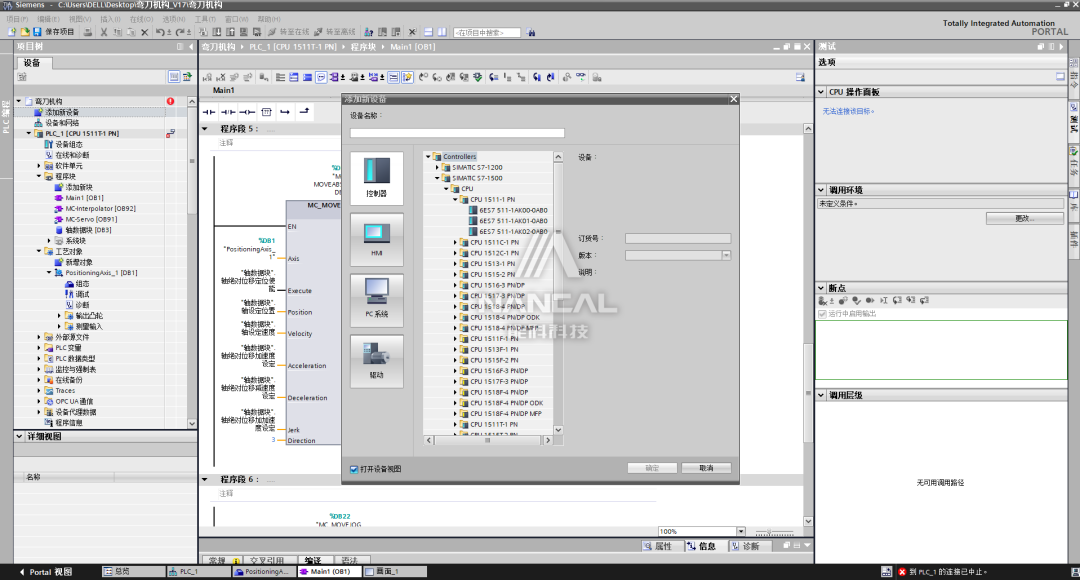1080x580 pixels.
Task: Select the 控制器 controller category button
Action: click(376, 178)
